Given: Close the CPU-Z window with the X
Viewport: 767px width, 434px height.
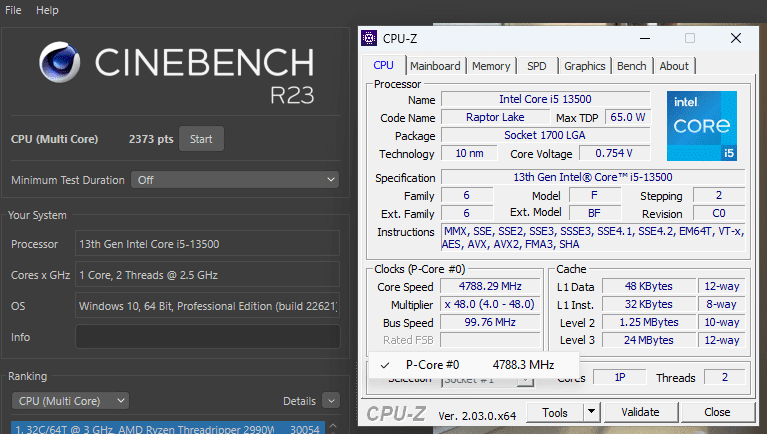Looking at the screenshot, I should tap(736, 38).
